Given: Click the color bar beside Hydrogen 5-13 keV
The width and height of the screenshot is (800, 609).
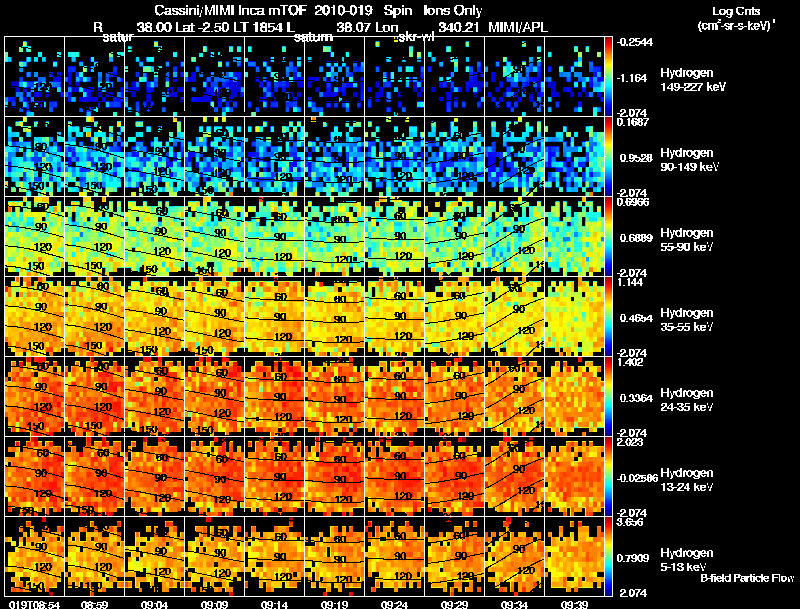Looking at the screenshot, I should pos(608,556).
